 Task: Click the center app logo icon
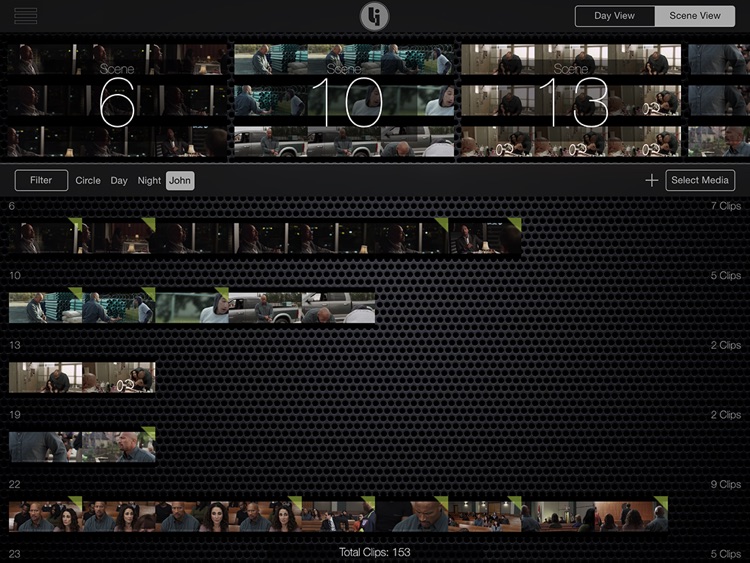375,16
